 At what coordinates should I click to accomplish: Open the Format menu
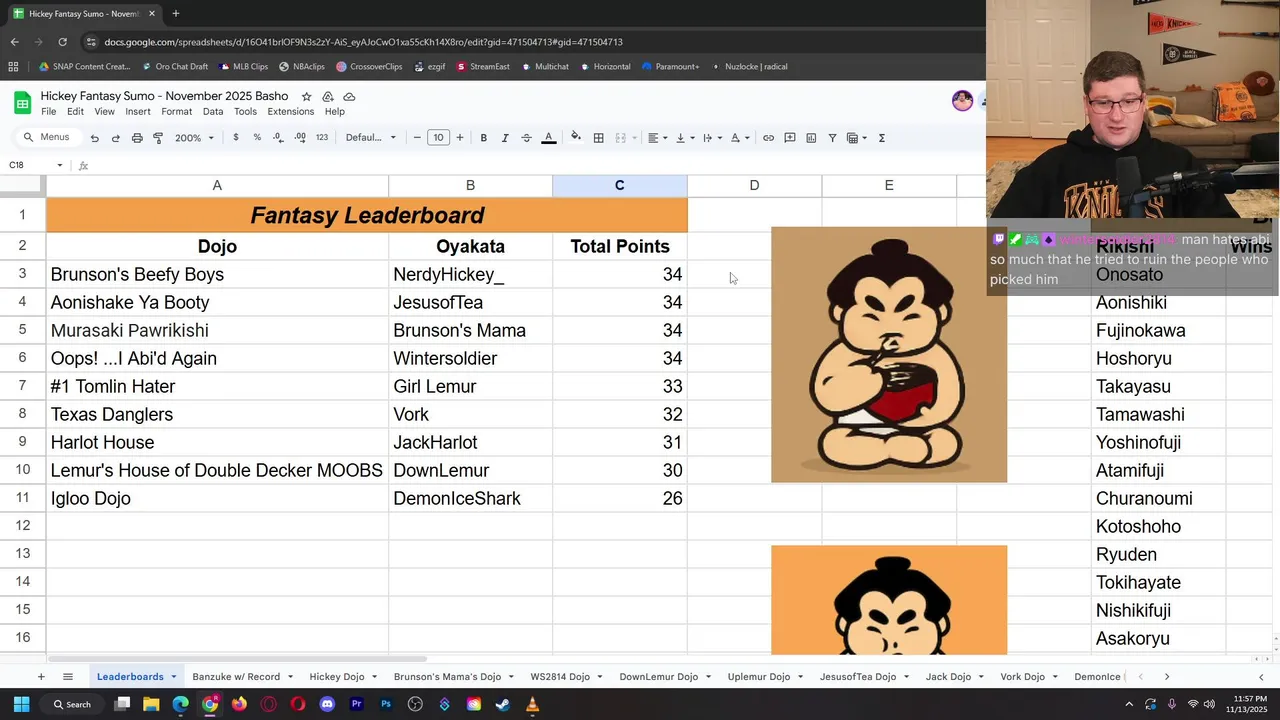176,112
